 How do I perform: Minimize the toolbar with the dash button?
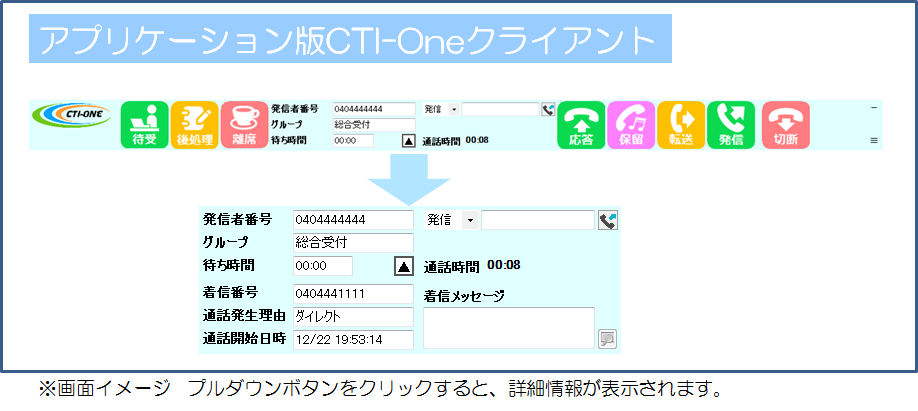click(x=874, y=108)
